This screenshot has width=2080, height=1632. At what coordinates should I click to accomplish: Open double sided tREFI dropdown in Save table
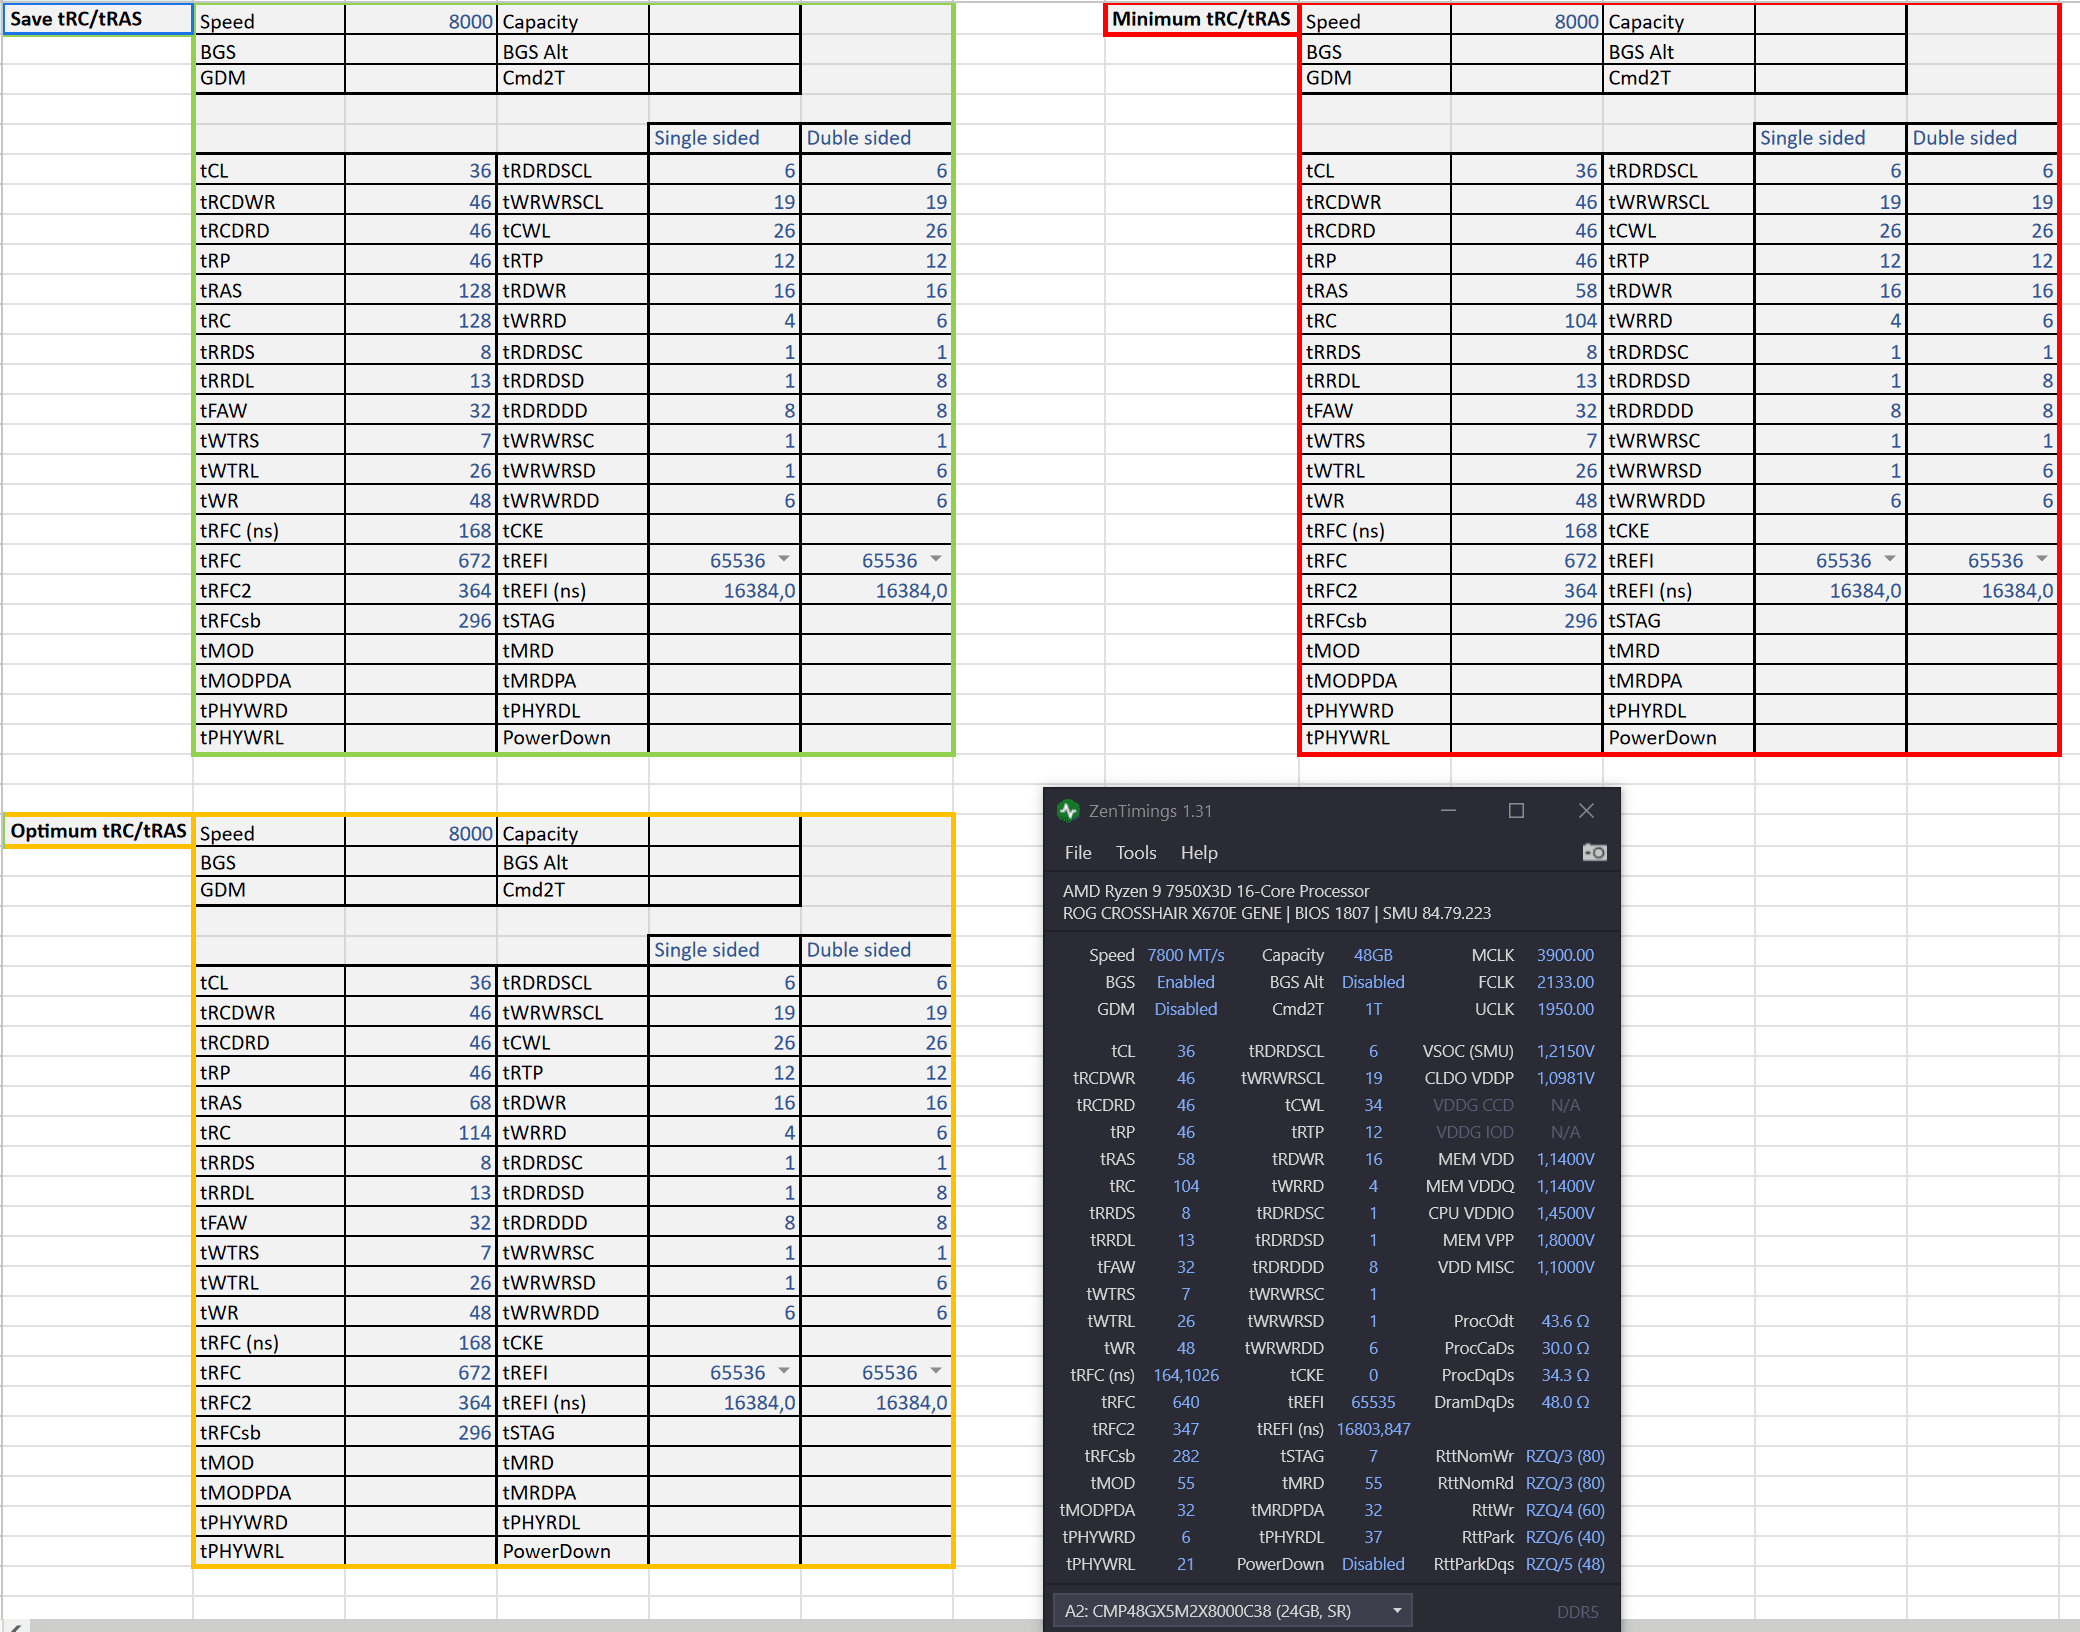pos(936,560)
